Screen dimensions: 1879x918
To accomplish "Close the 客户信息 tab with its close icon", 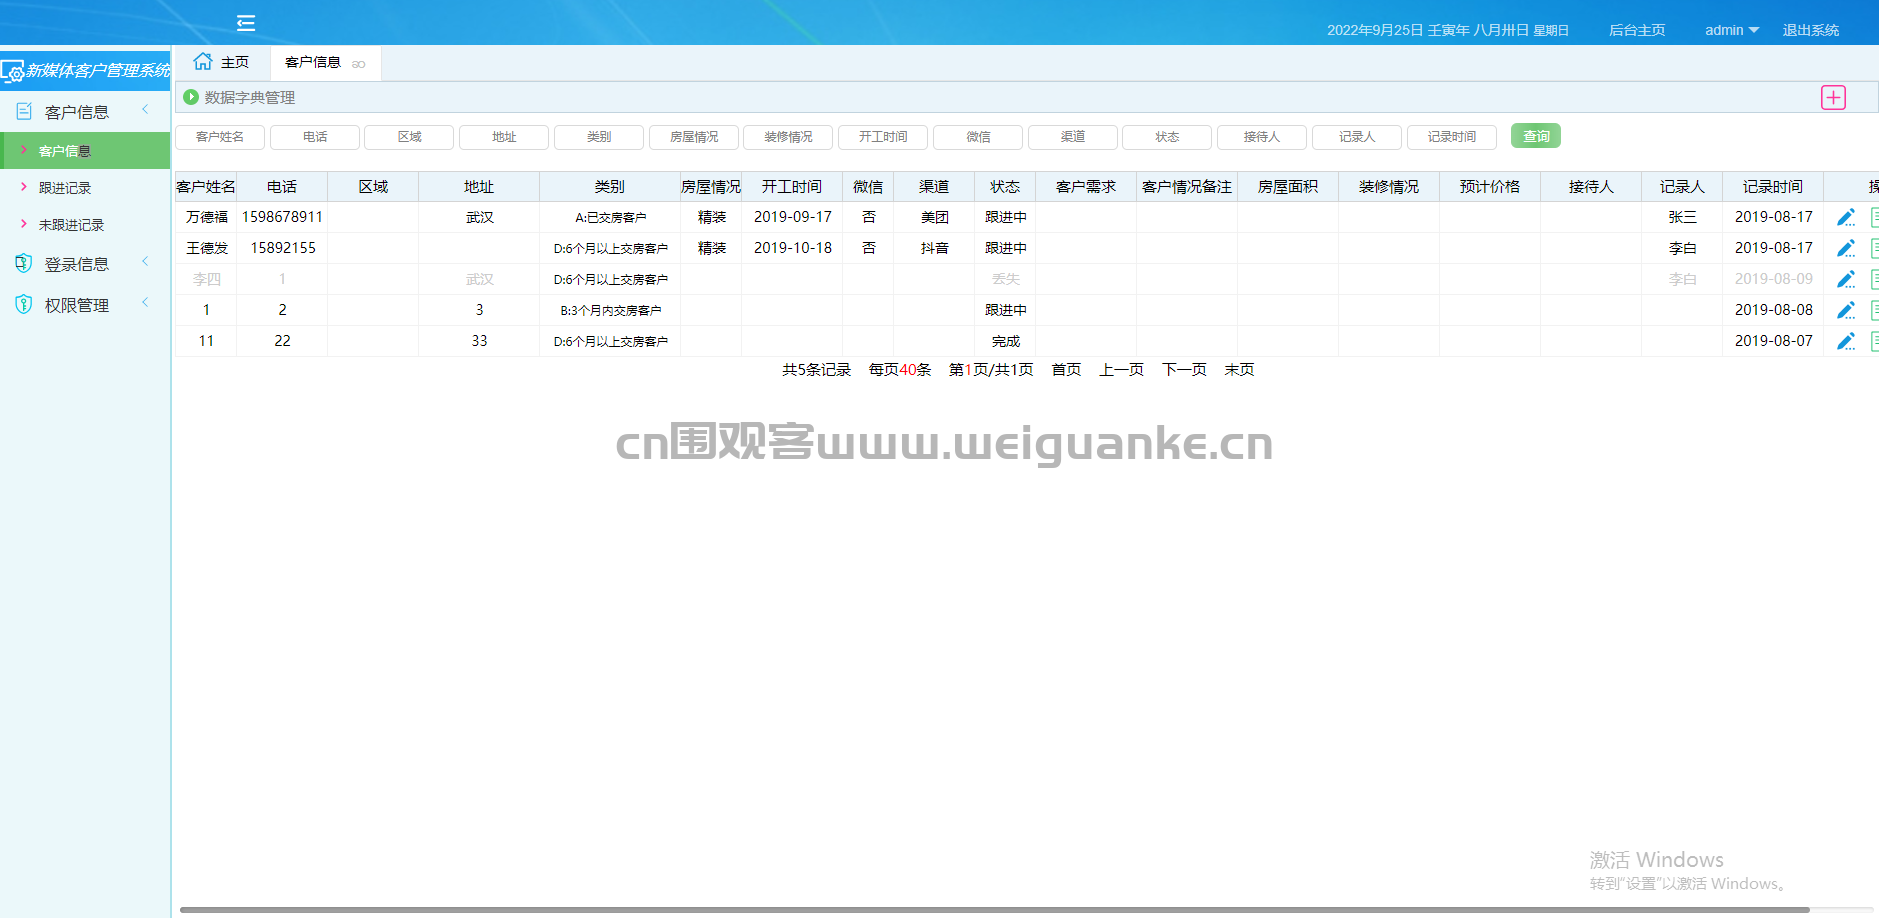I will tap(359, 64).
